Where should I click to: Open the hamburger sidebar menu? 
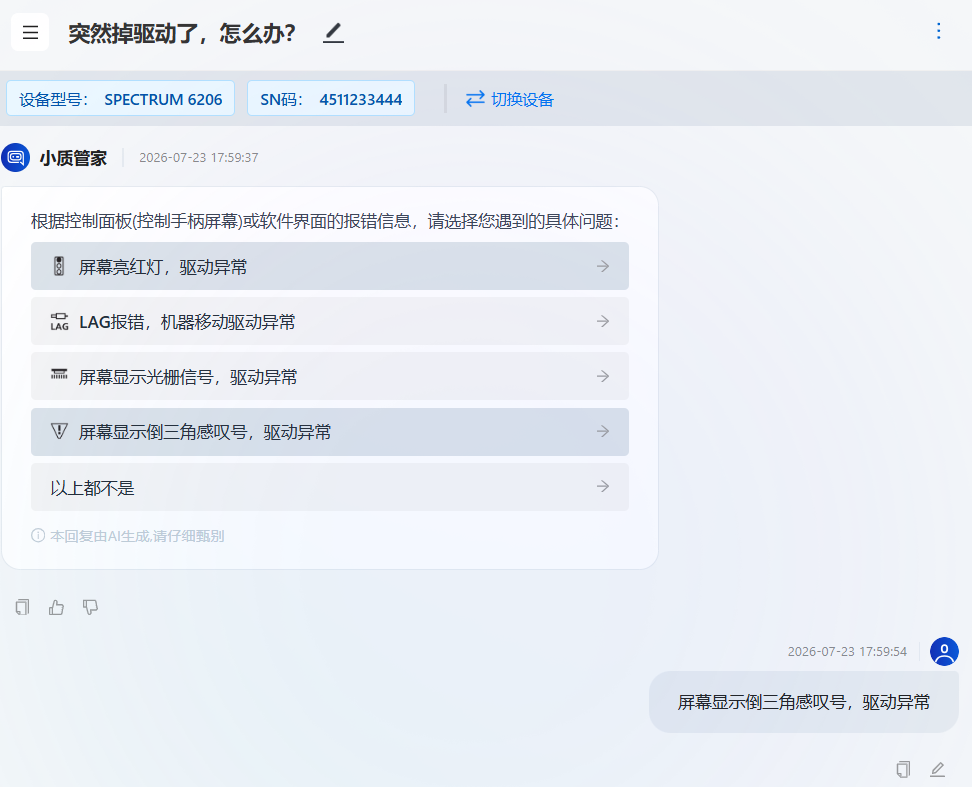[30, 32]
